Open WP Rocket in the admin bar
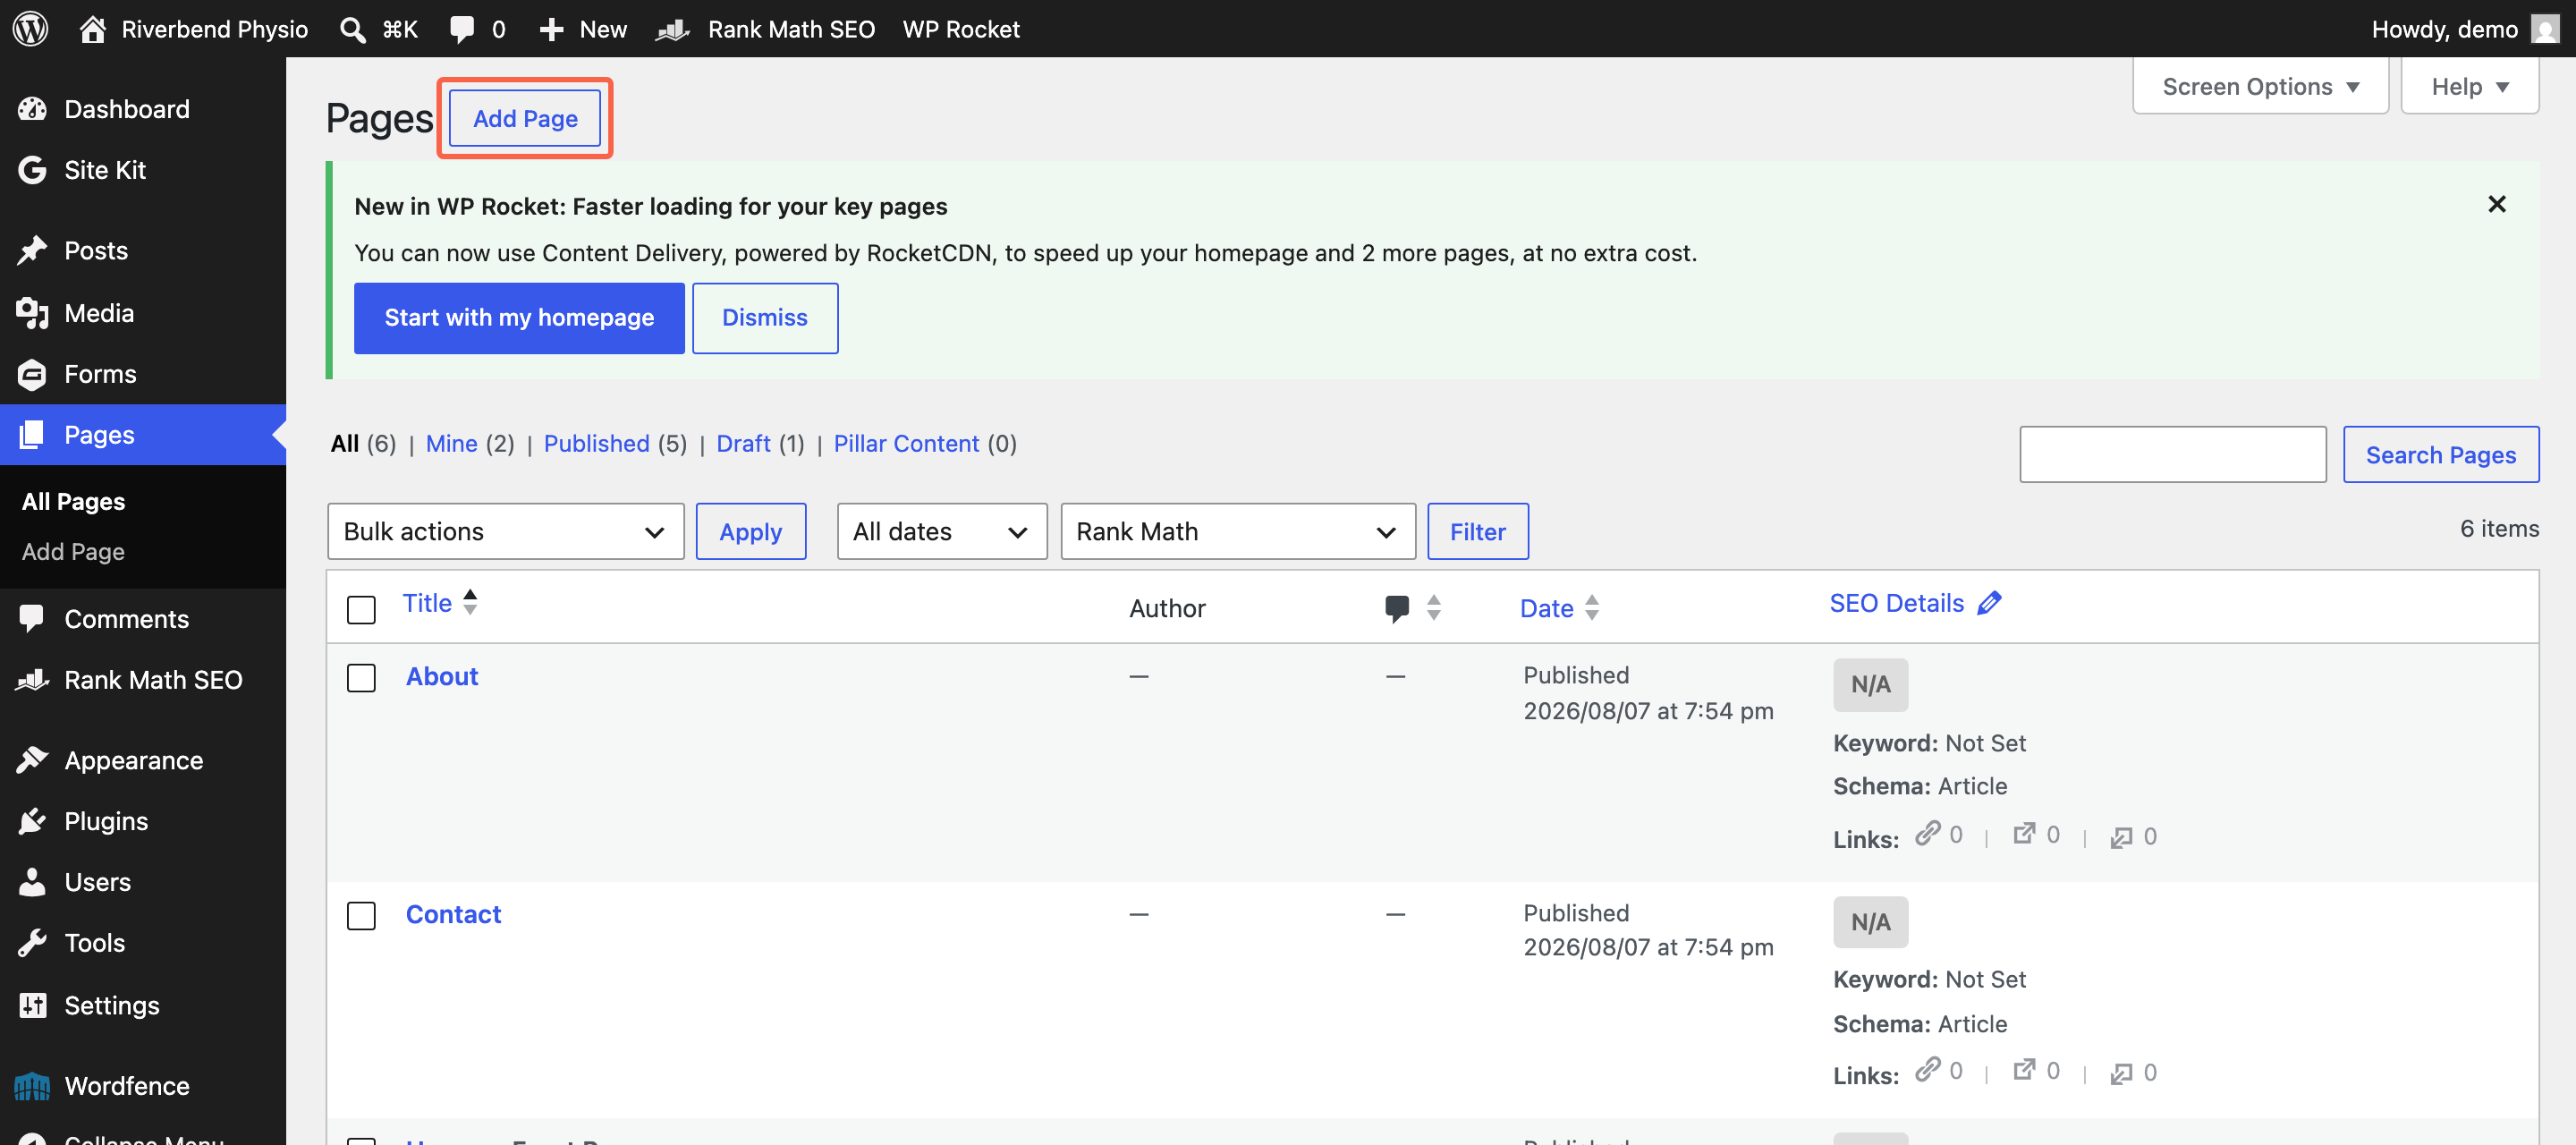 961,29
